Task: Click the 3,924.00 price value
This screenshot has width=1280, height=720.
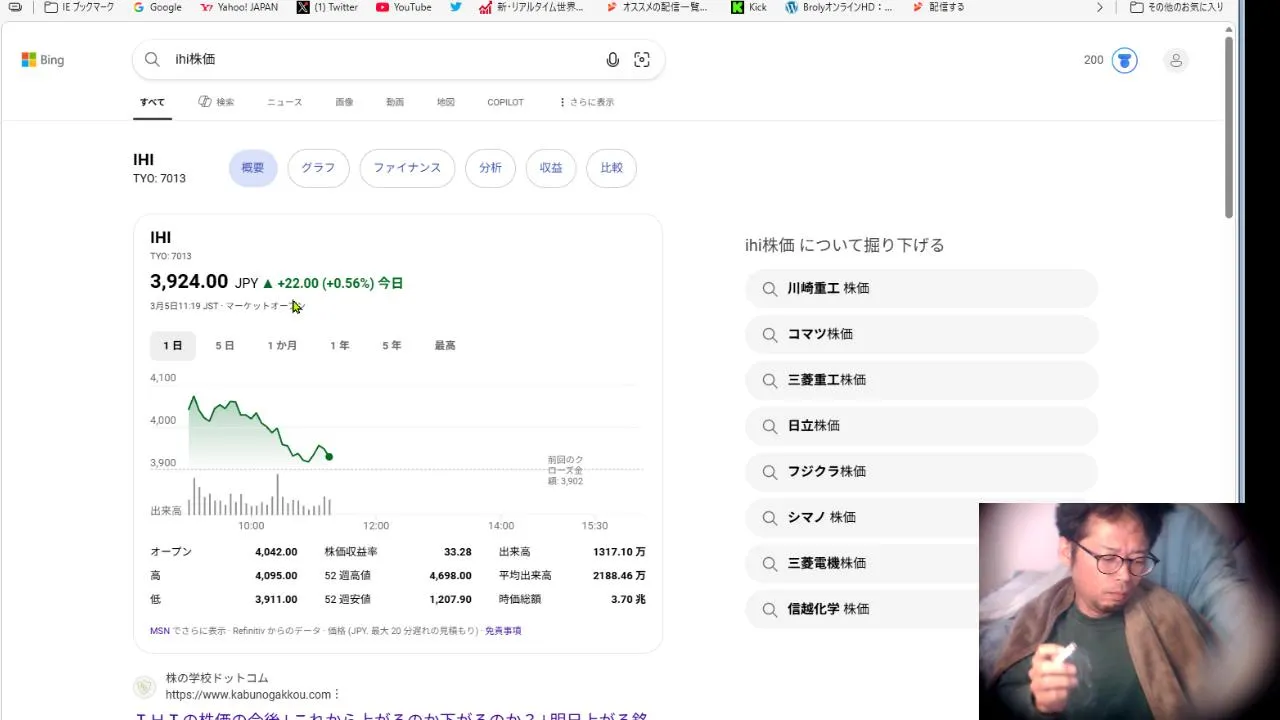Action: [x=189, y=282]
